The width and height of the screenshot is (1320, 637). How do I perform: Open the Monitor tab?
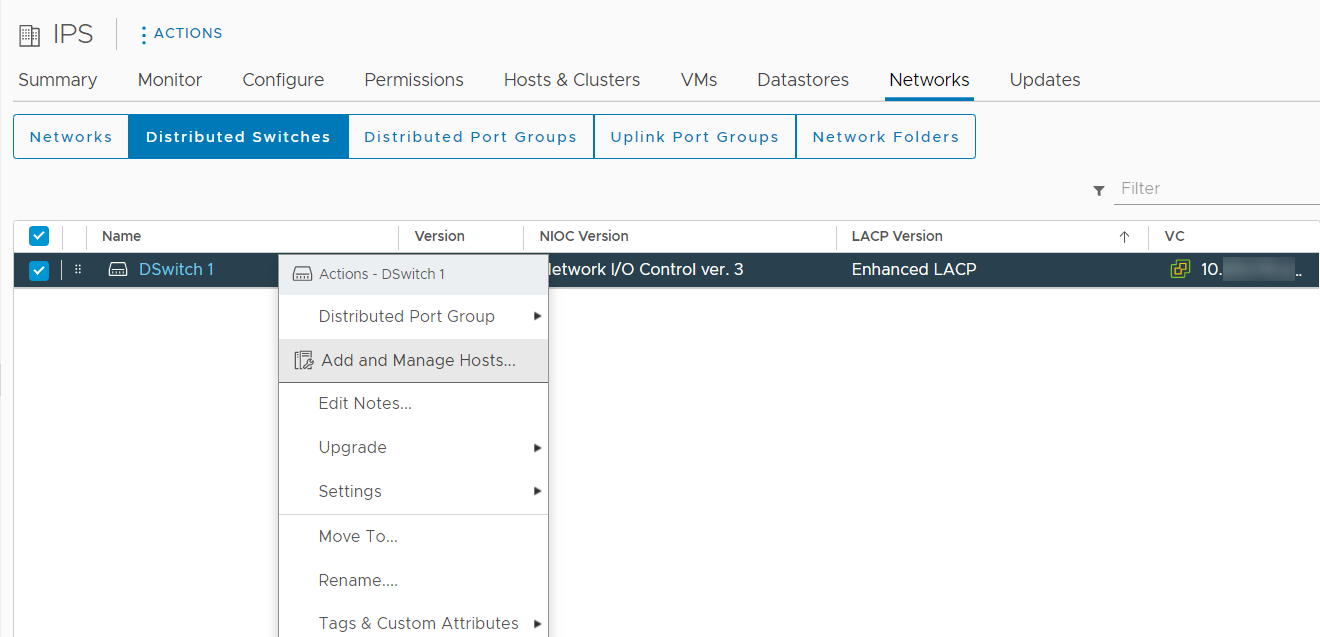(170, 80)
